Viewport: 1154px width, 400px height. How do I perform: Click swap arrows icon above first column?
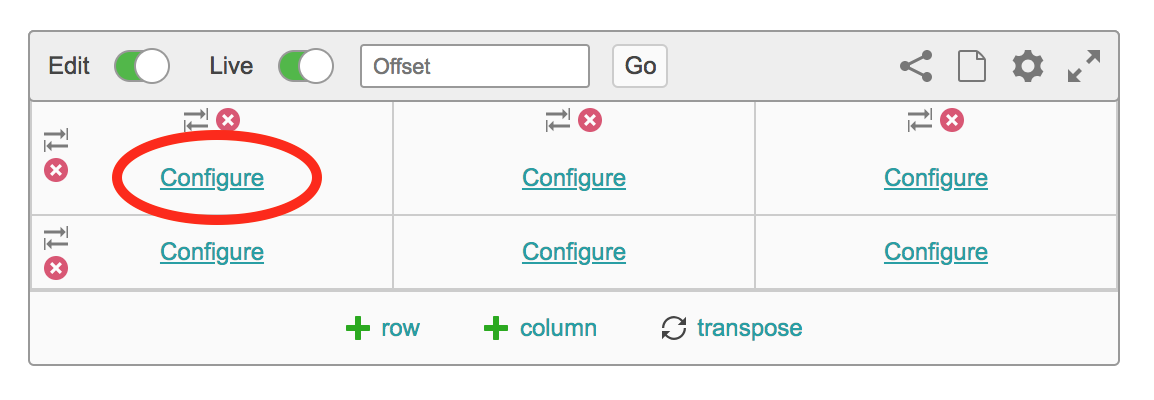pos(197,119)
